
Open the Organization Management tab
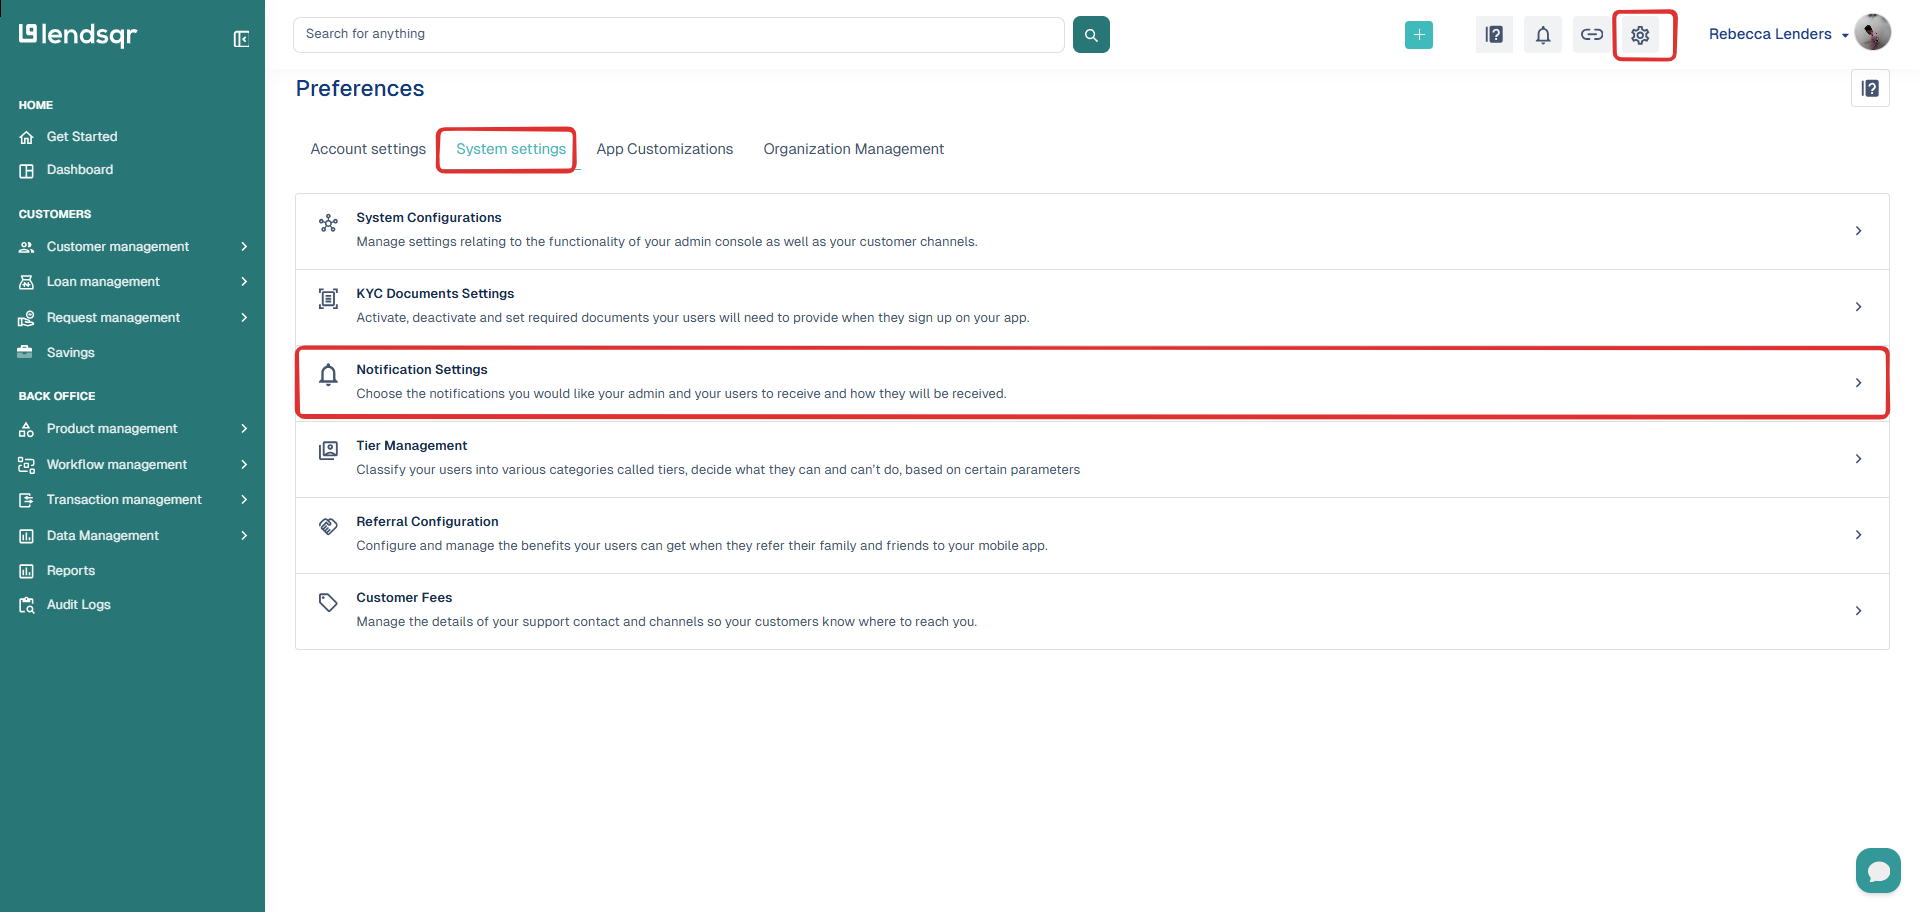(854, 149)
